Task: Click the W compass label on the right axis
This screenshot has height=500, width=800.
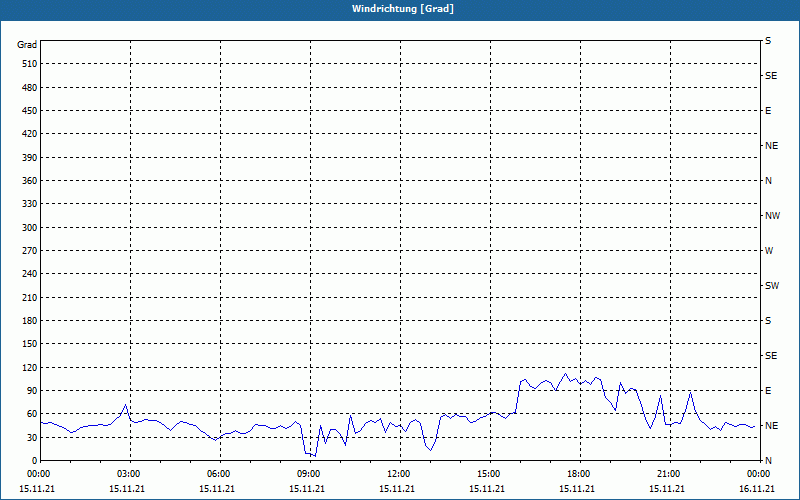Action: coord(769,251)
